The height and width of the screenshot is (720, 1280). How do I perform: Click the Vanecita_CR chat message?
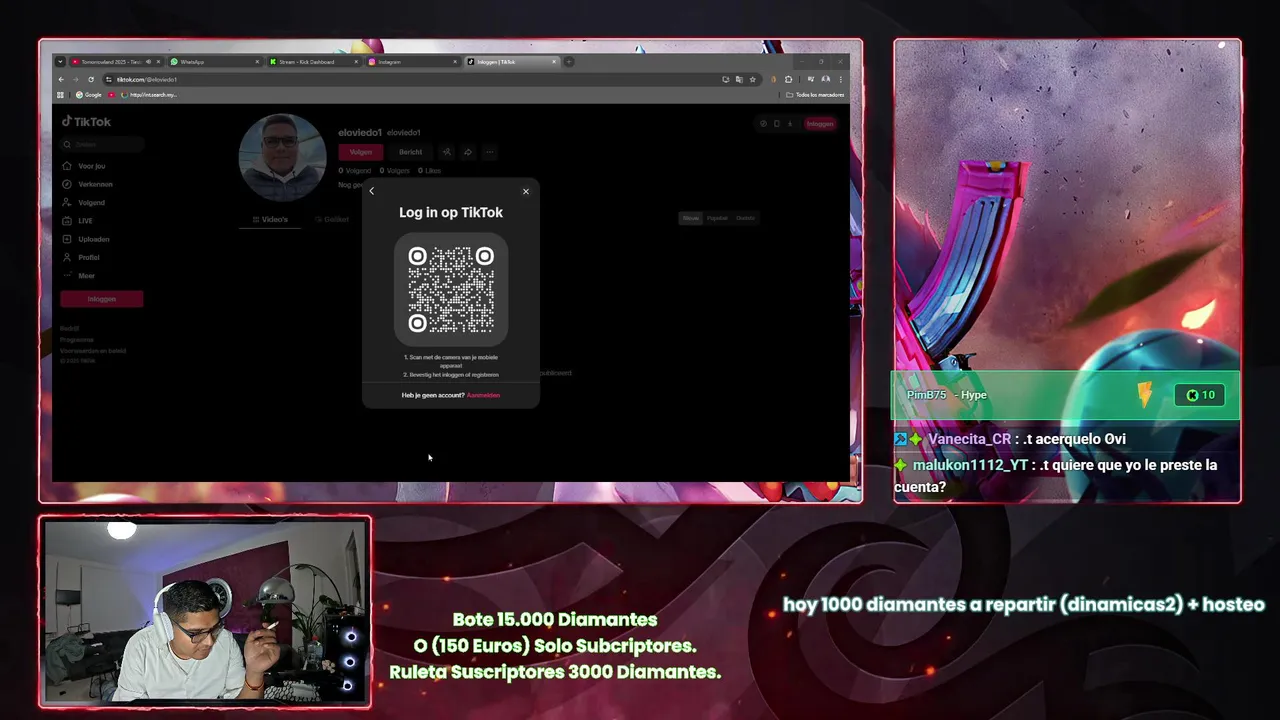click(1011, 439)
